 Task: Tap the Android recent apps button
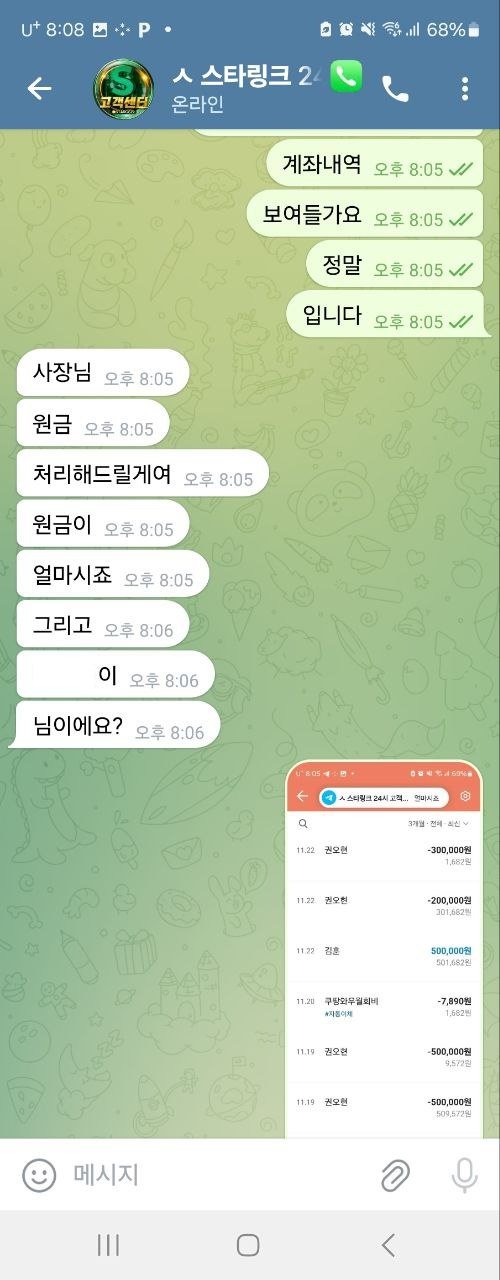tap(108, 1244)
